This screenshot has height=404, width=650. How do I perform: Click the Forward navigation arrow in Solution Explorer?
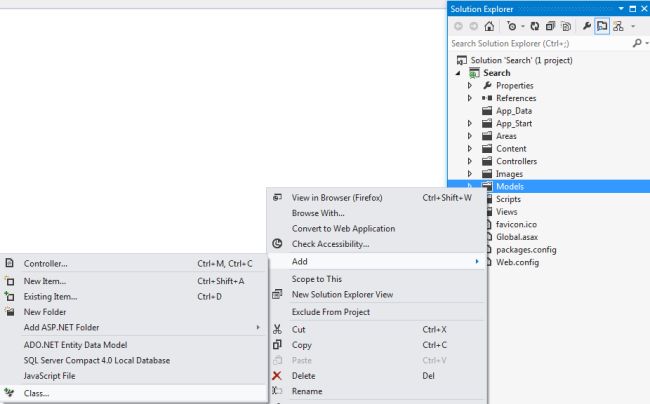click(473, 27)
